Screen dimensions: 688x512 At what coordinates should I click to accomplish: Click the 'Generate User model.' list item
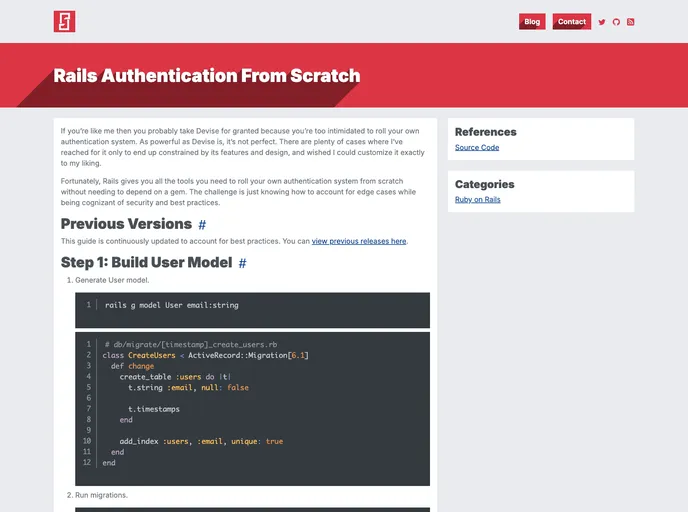point(112,280)
